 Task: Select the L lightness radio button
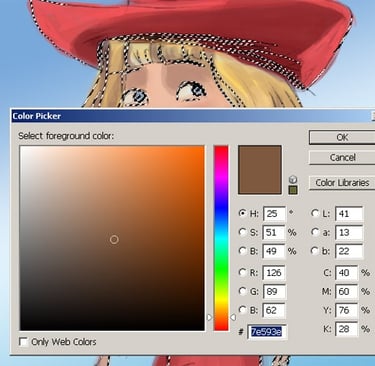point(315,213)
